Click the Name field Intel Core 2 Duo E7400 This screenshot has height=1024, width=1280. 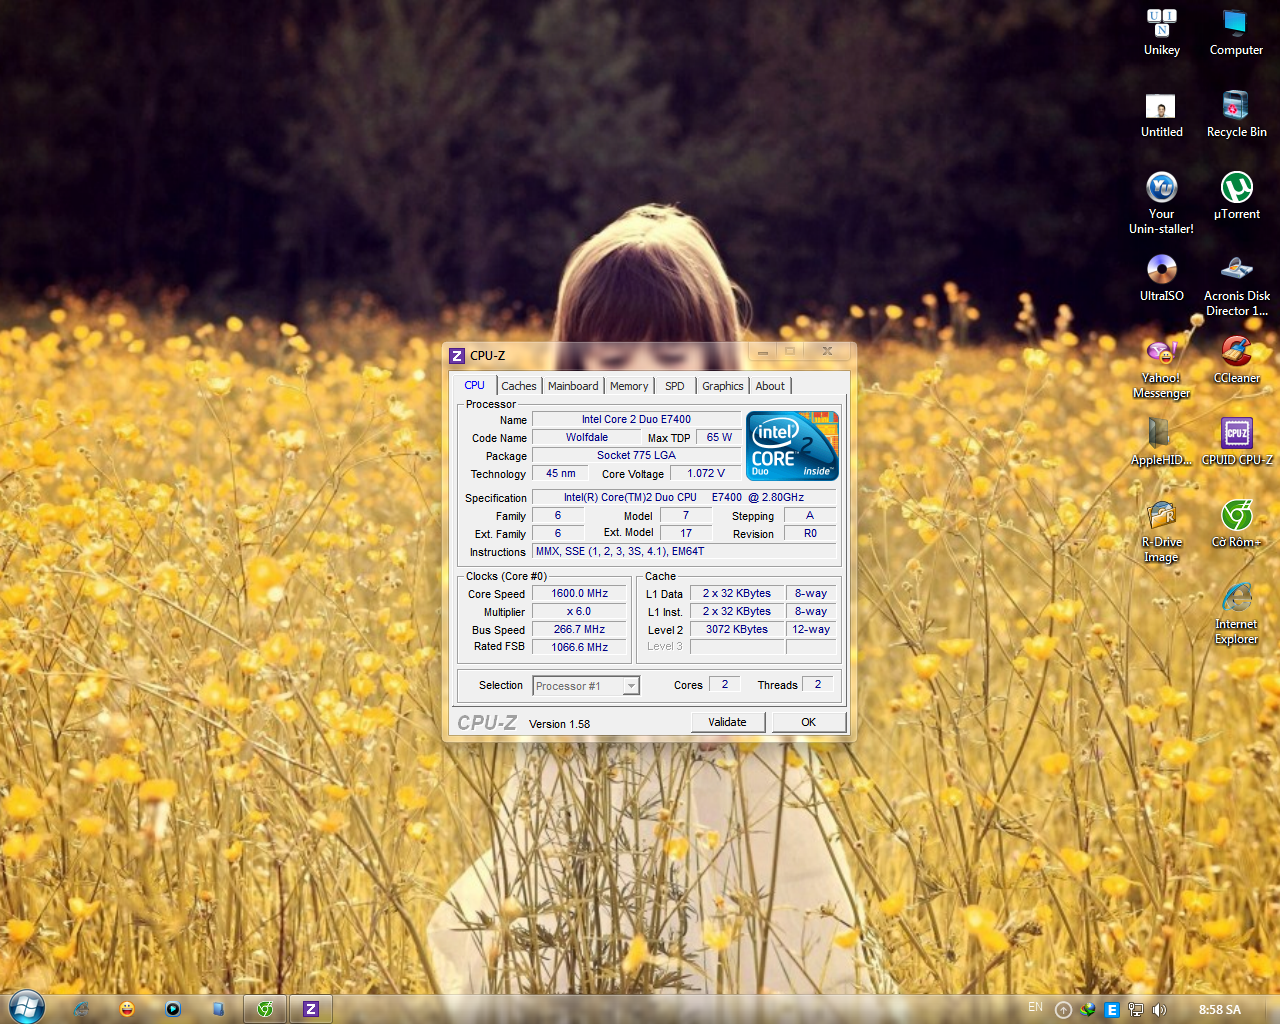[636, 419]
